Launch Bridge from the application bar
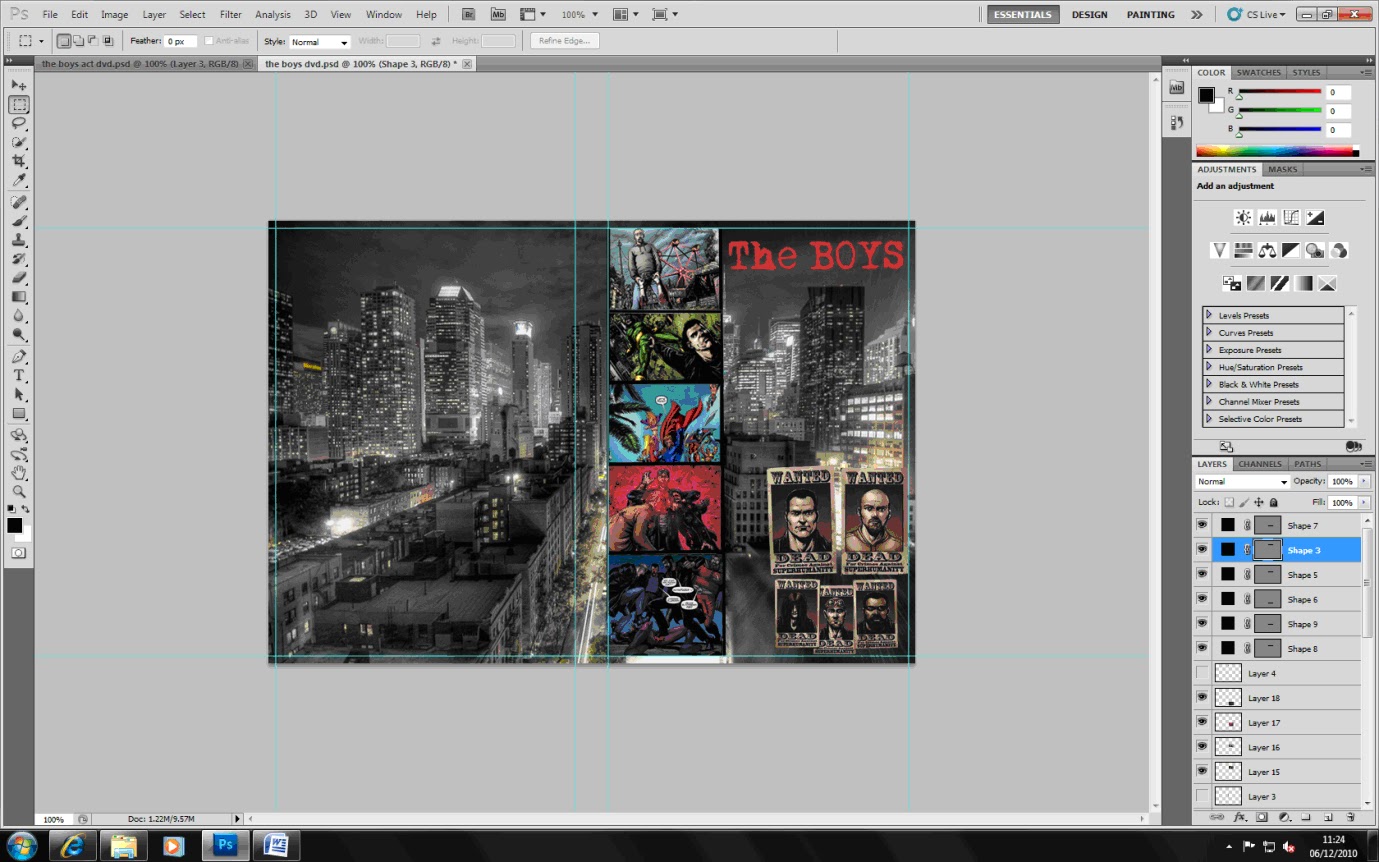This screenshot has width=1379, height=862. [x=469, y=15]
